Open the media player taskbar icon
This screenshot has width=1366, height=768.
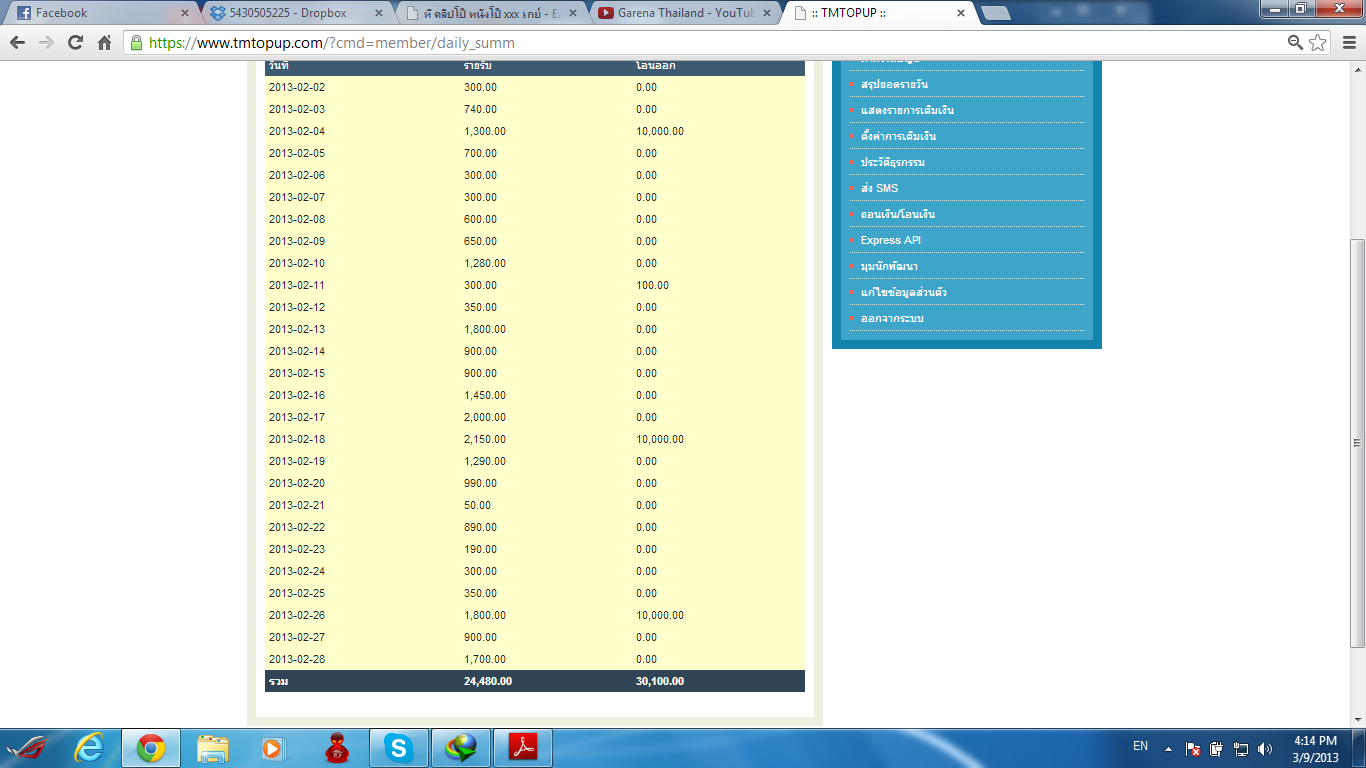[x=274, y=748]
